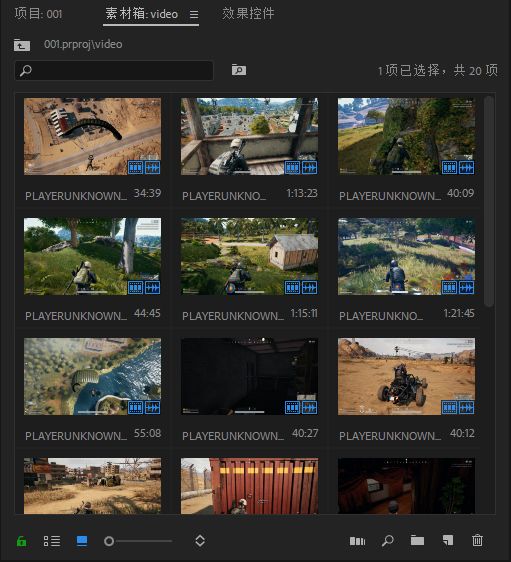
Task: Click video badge on 1:15:11 clip
Action: pyautogui.click(x=292, y=287)
